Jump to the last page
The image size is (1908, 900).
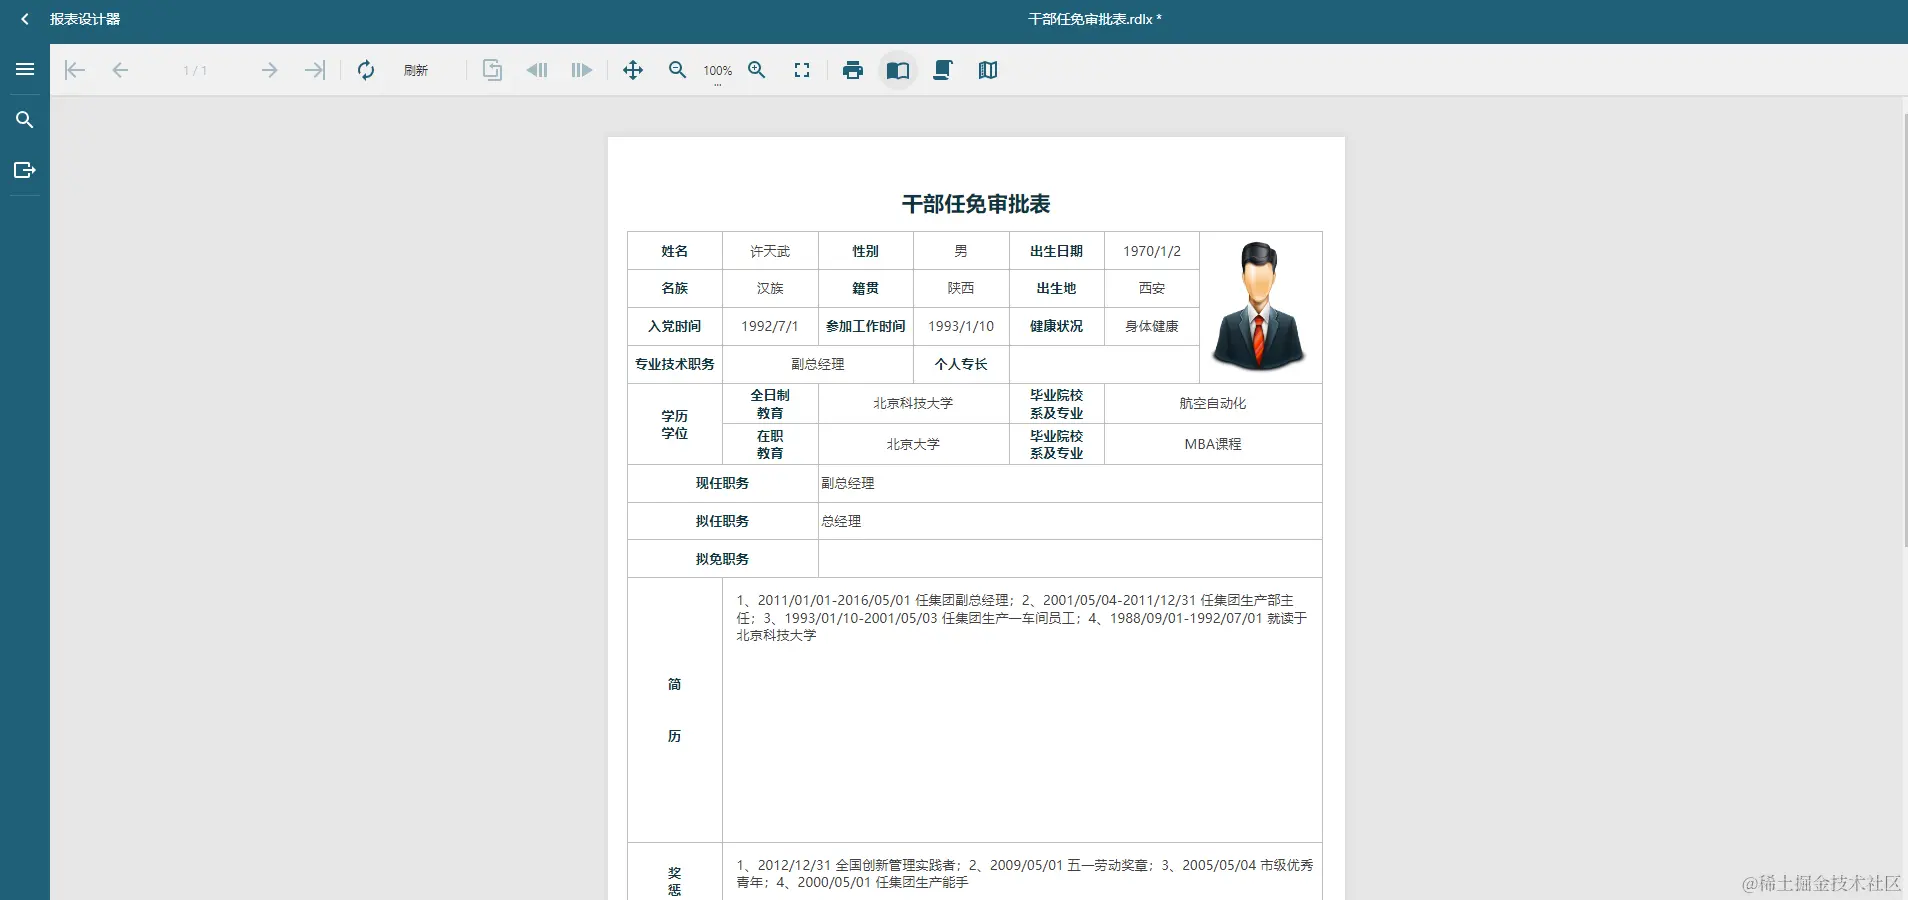click(315, 70)
